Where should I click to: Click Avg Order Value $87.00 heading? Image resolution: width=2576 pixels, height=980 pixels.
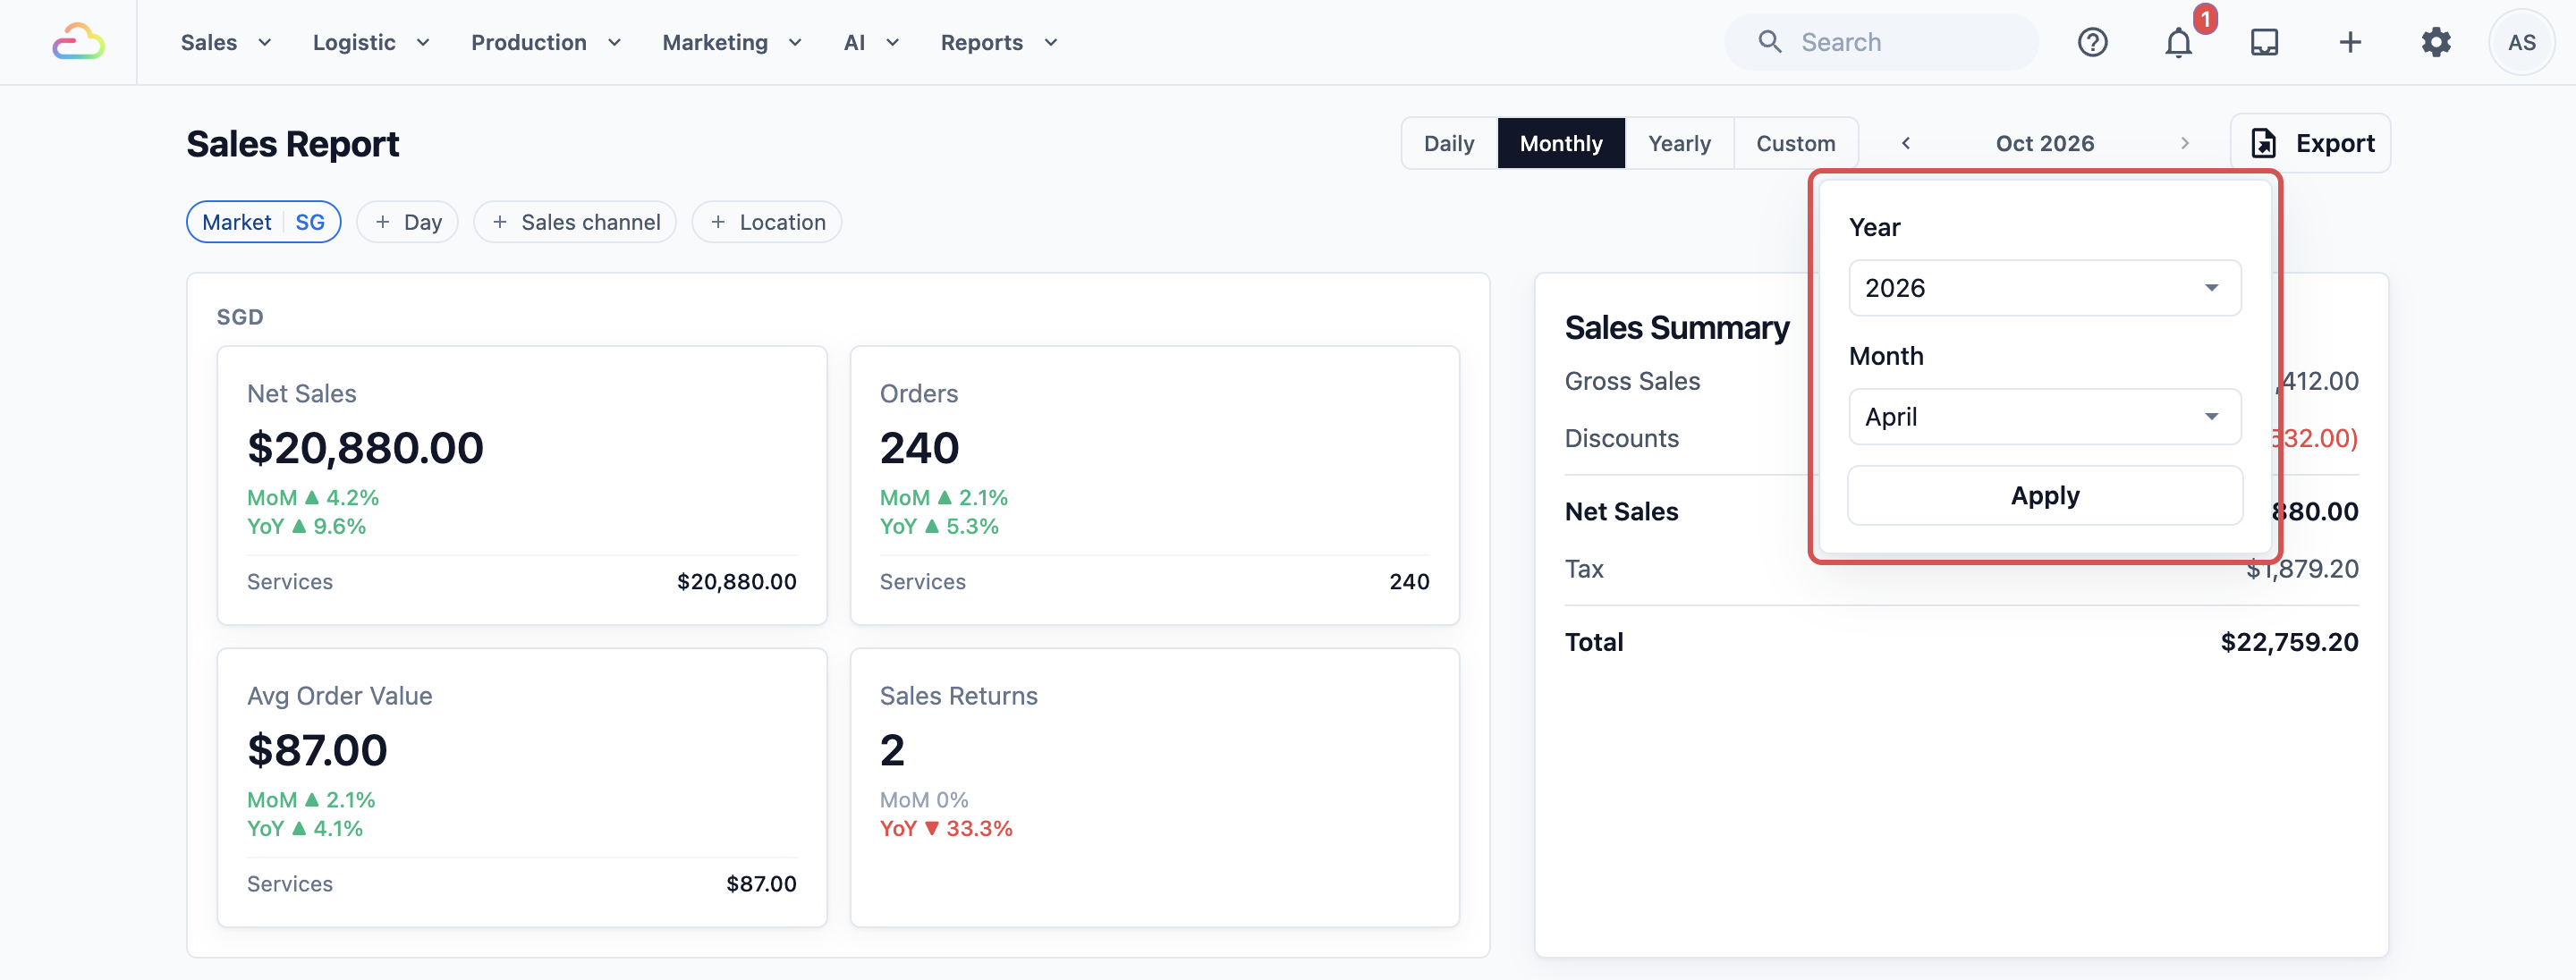click(x=317, y=750)
